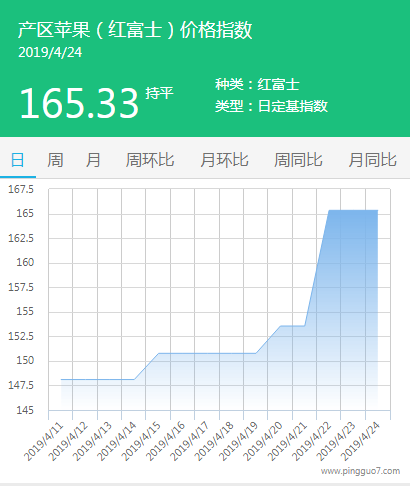Open the 周环比 tab

click(150, 160)
